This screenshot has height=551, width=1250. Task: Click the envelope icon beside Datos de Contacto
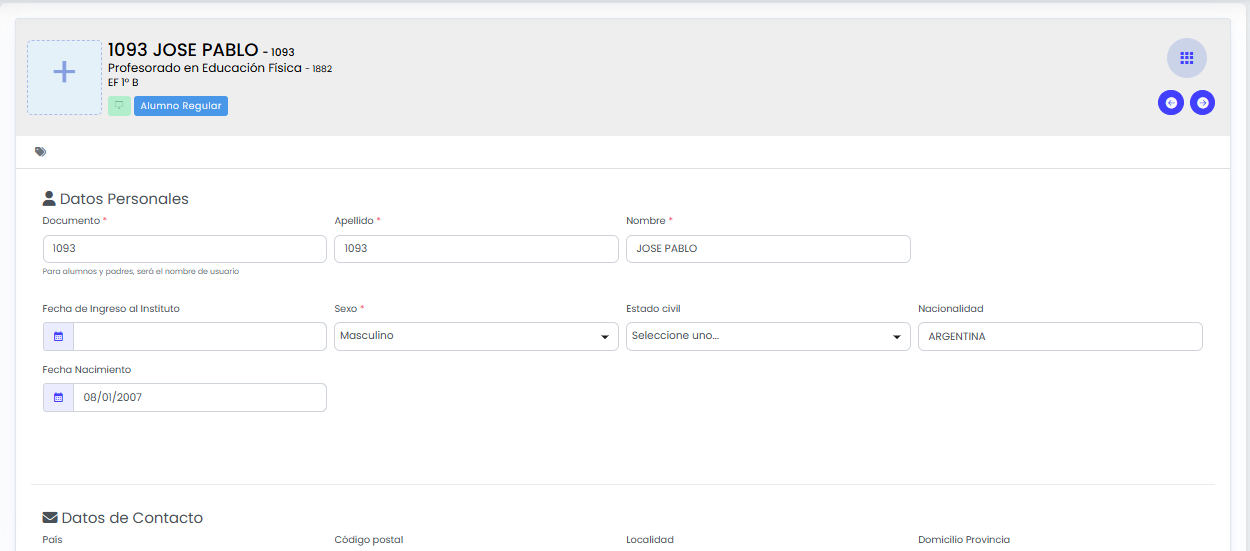pyautogui.click(x=50, y=518)
